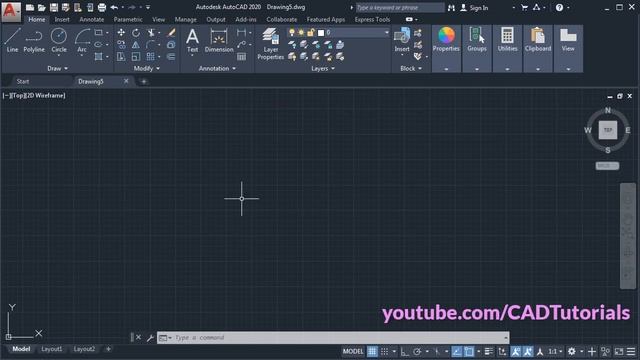Click the Stretch tool icon
Screen dimensions: 640x360
(121, 56)
